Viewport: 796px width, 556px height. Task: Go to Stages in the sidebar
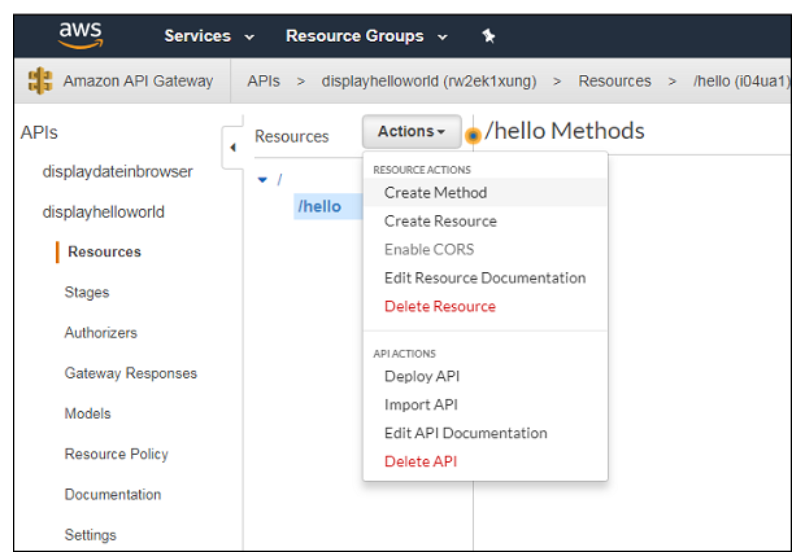(x=87, y=293)
